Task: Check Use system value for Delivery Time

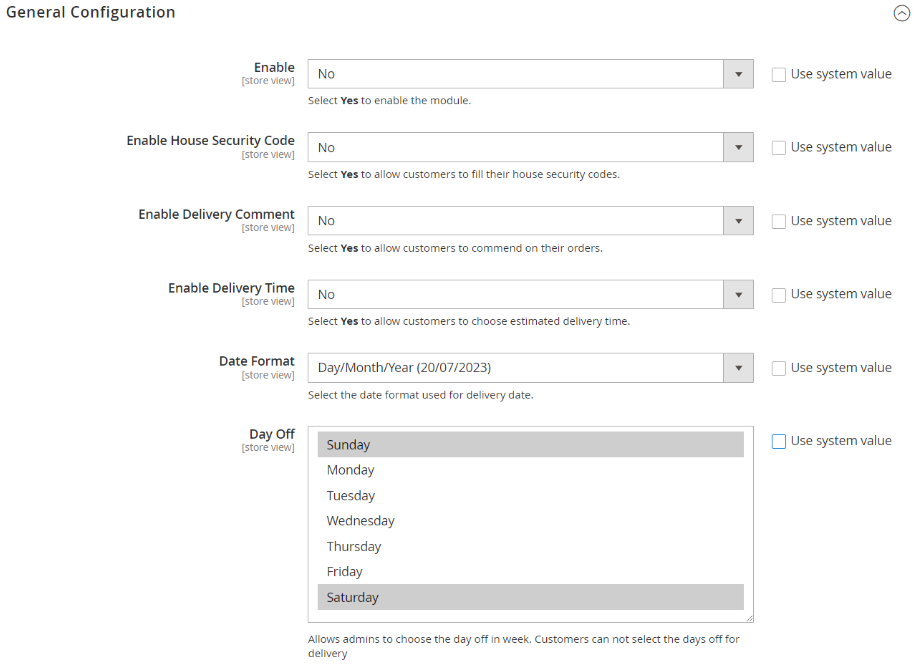Action: pos(779,294)
